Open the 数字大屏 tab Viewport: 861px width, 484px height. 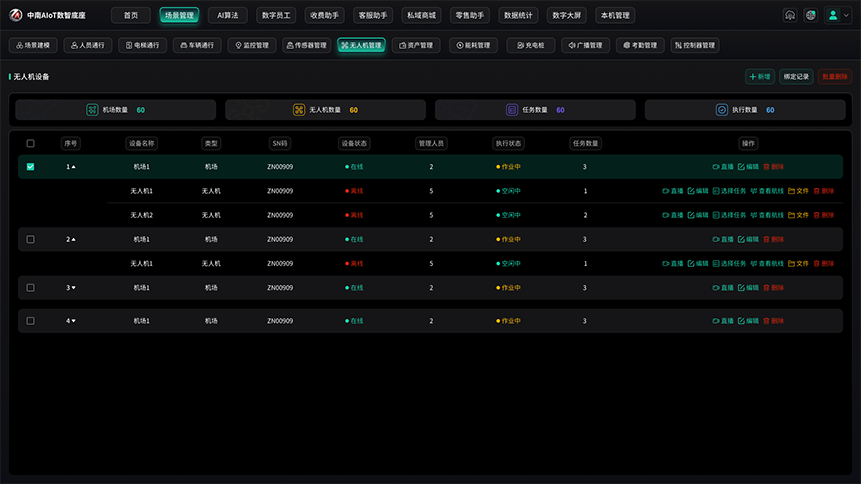tap(566, 15)
